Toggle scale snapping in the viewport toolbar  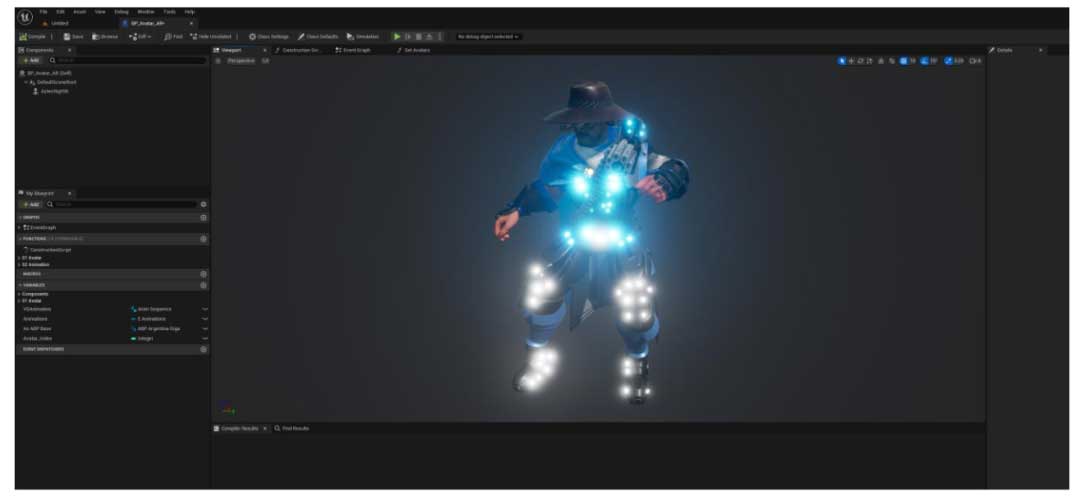(948, 61)
